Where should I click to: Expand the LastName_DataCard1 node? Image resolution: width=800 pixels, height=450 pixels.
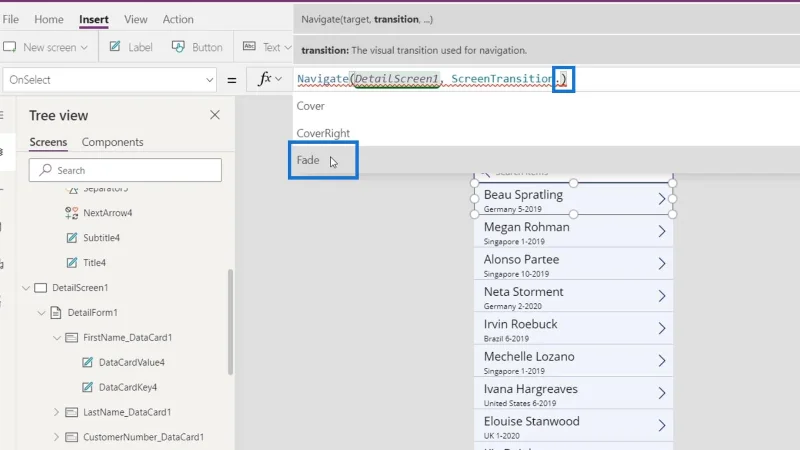pos(57,412)
